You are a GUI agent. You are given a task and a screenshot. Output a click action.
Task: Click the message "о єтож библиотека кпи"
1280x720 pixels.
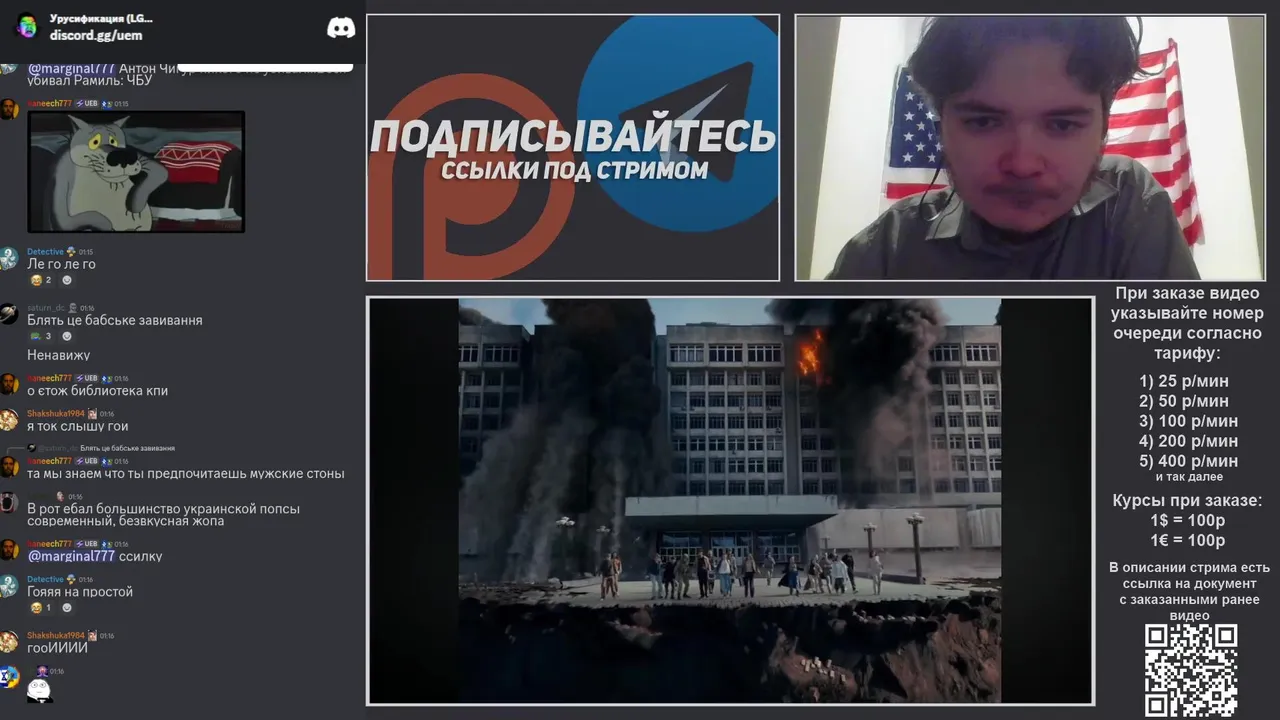[98, 391]
